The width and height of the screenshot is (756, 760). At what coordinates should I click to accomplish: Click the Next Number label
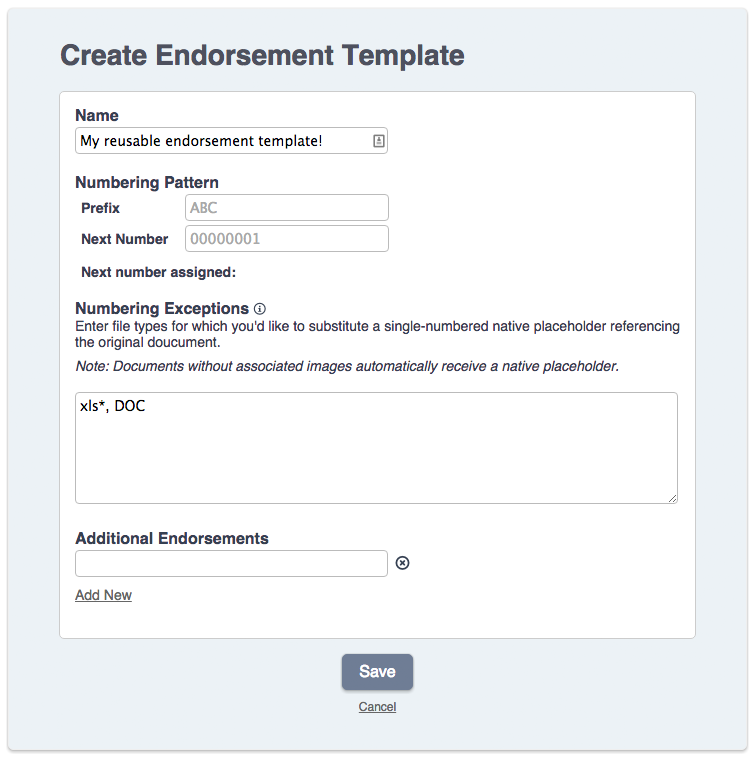pos(125,239)
